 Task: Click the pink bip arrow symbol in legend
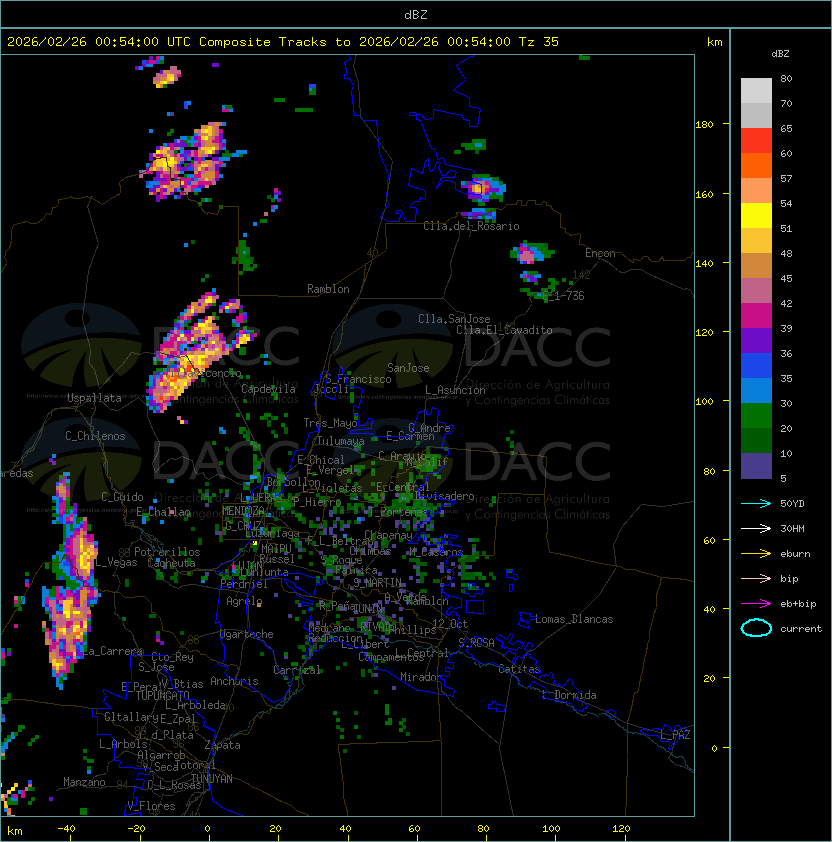(756, 578)
